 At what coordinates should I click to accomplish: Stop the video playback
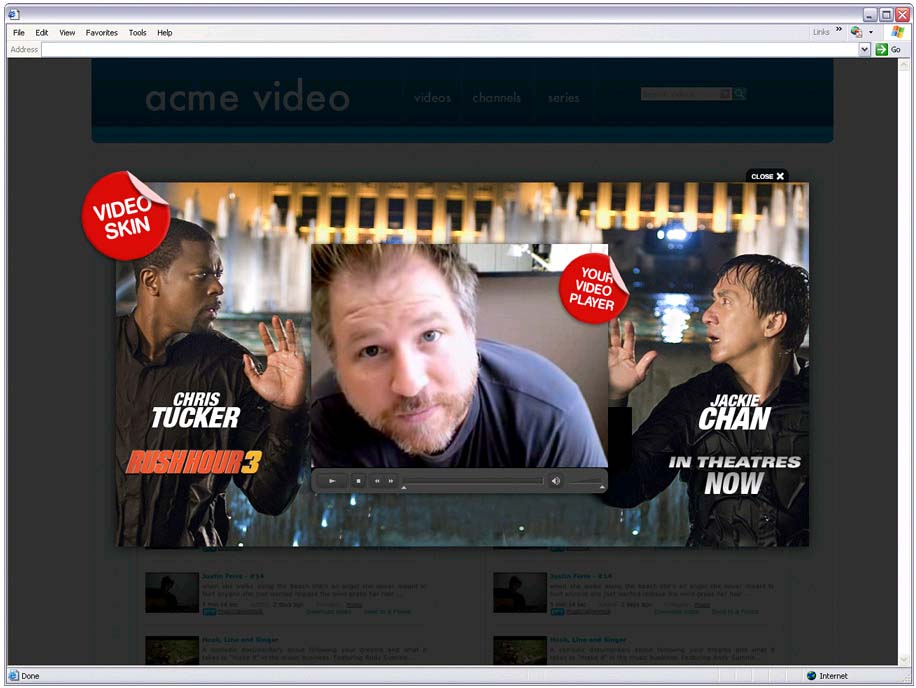(x=358, y=481)
